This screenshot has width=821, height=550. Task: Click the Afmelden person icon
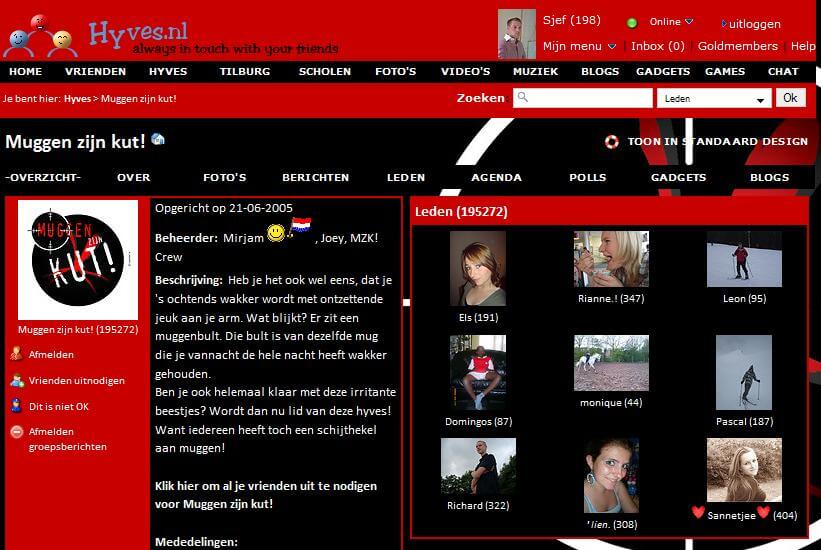(16, 354)
